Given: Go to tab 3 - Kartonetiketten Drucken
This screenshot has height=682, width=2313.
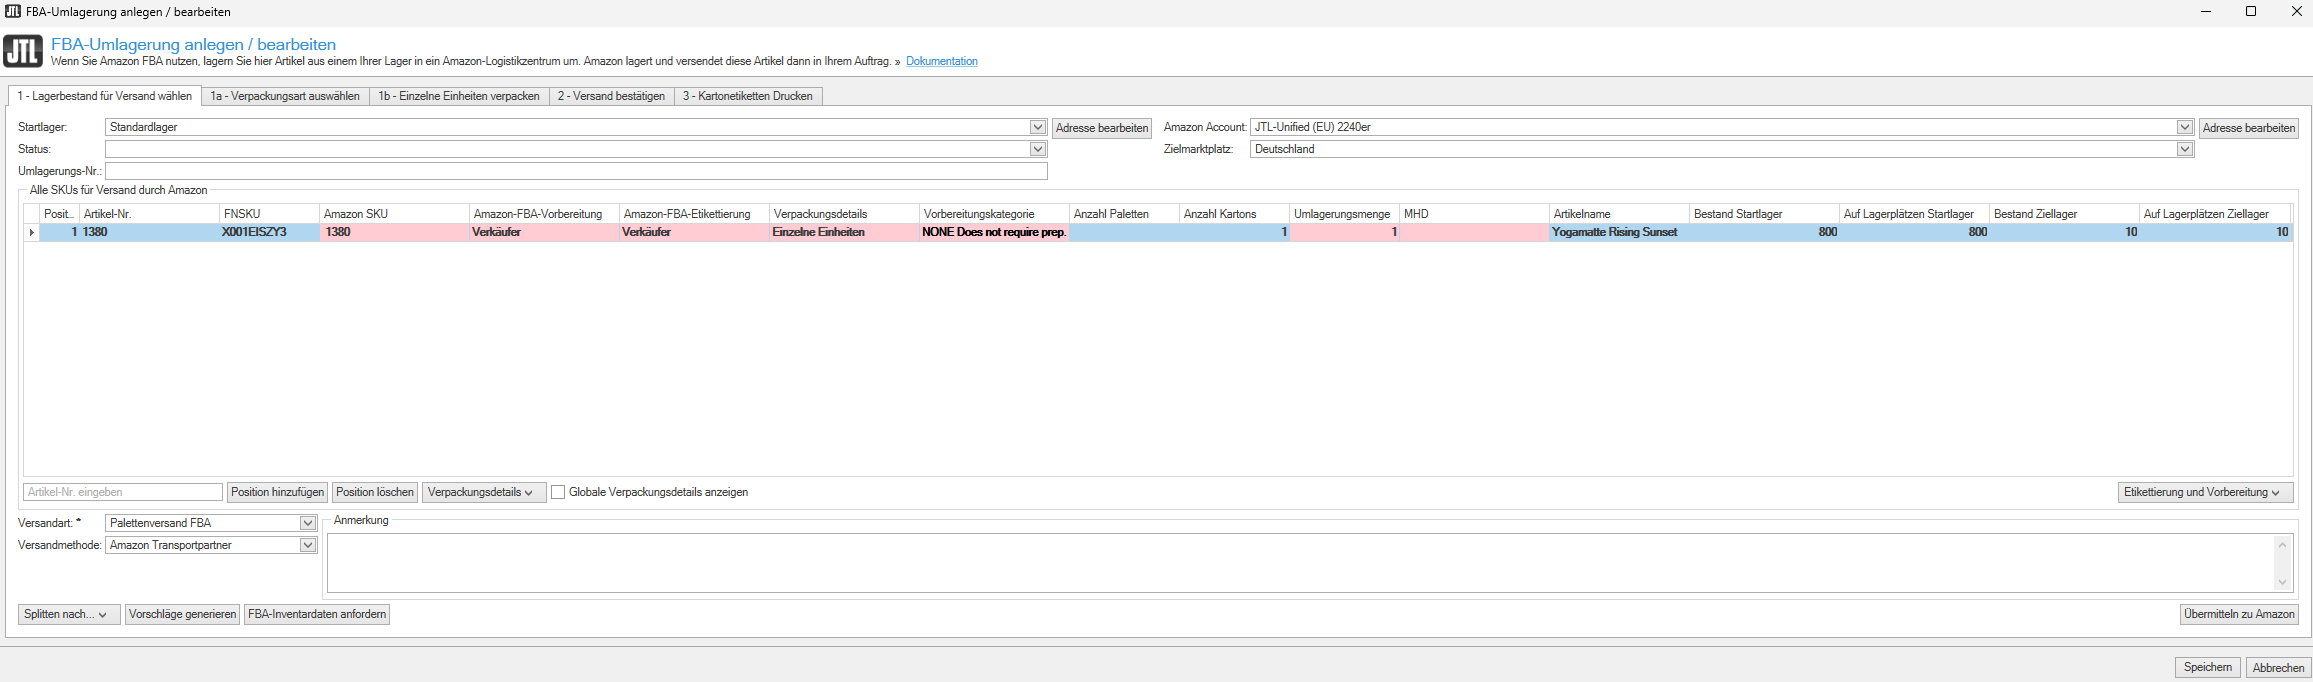Looking at the screenshot, I should point(747,96).
